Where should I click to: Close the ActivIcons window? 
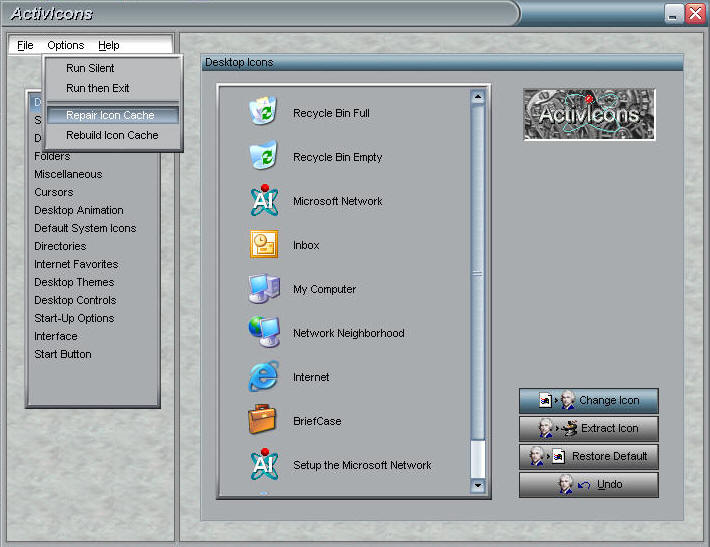[x=695, y=14]
